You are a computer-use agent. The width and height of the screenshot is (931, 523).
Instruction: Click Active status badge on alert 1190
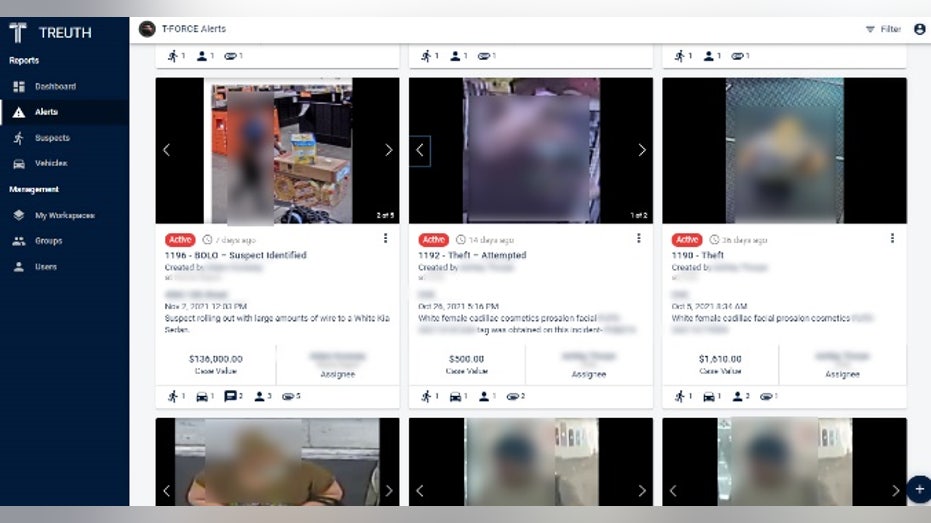(x=687, y=240)
